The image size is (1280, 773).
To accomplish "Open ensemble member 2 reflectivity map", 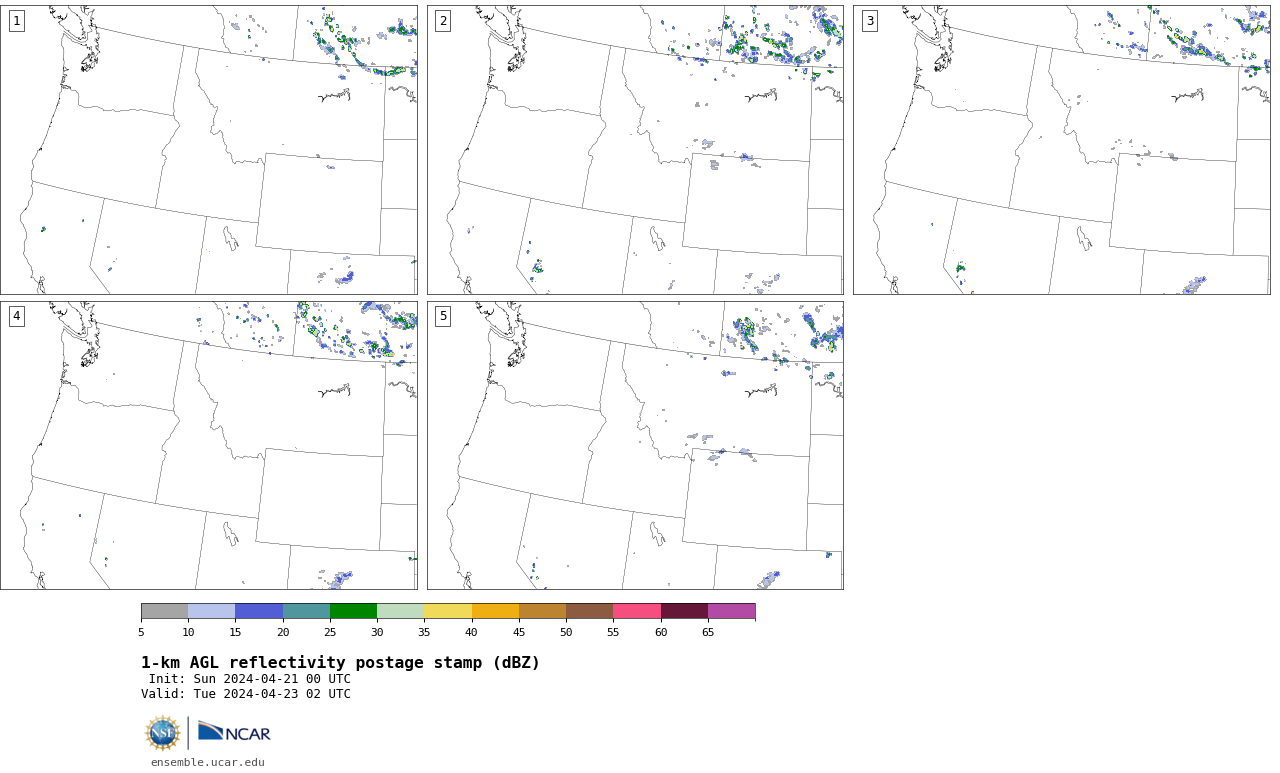I will [x=635, y=150].
